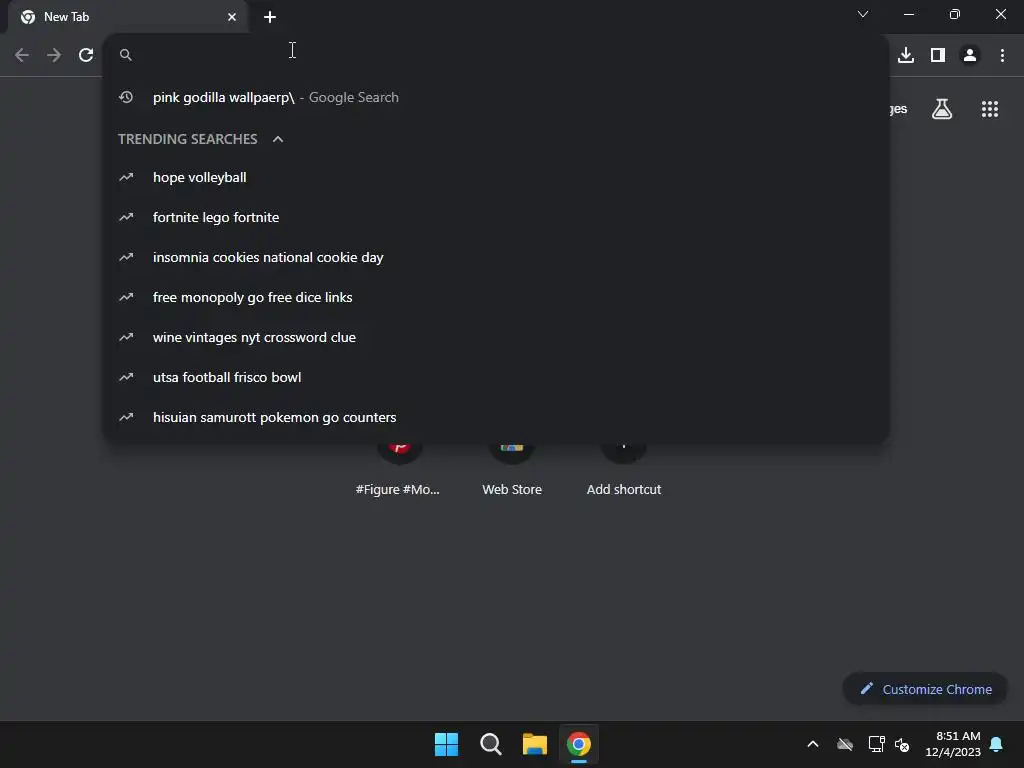Open Windows taskbar search
The image size is (1024, 768).
pos(490,744)
